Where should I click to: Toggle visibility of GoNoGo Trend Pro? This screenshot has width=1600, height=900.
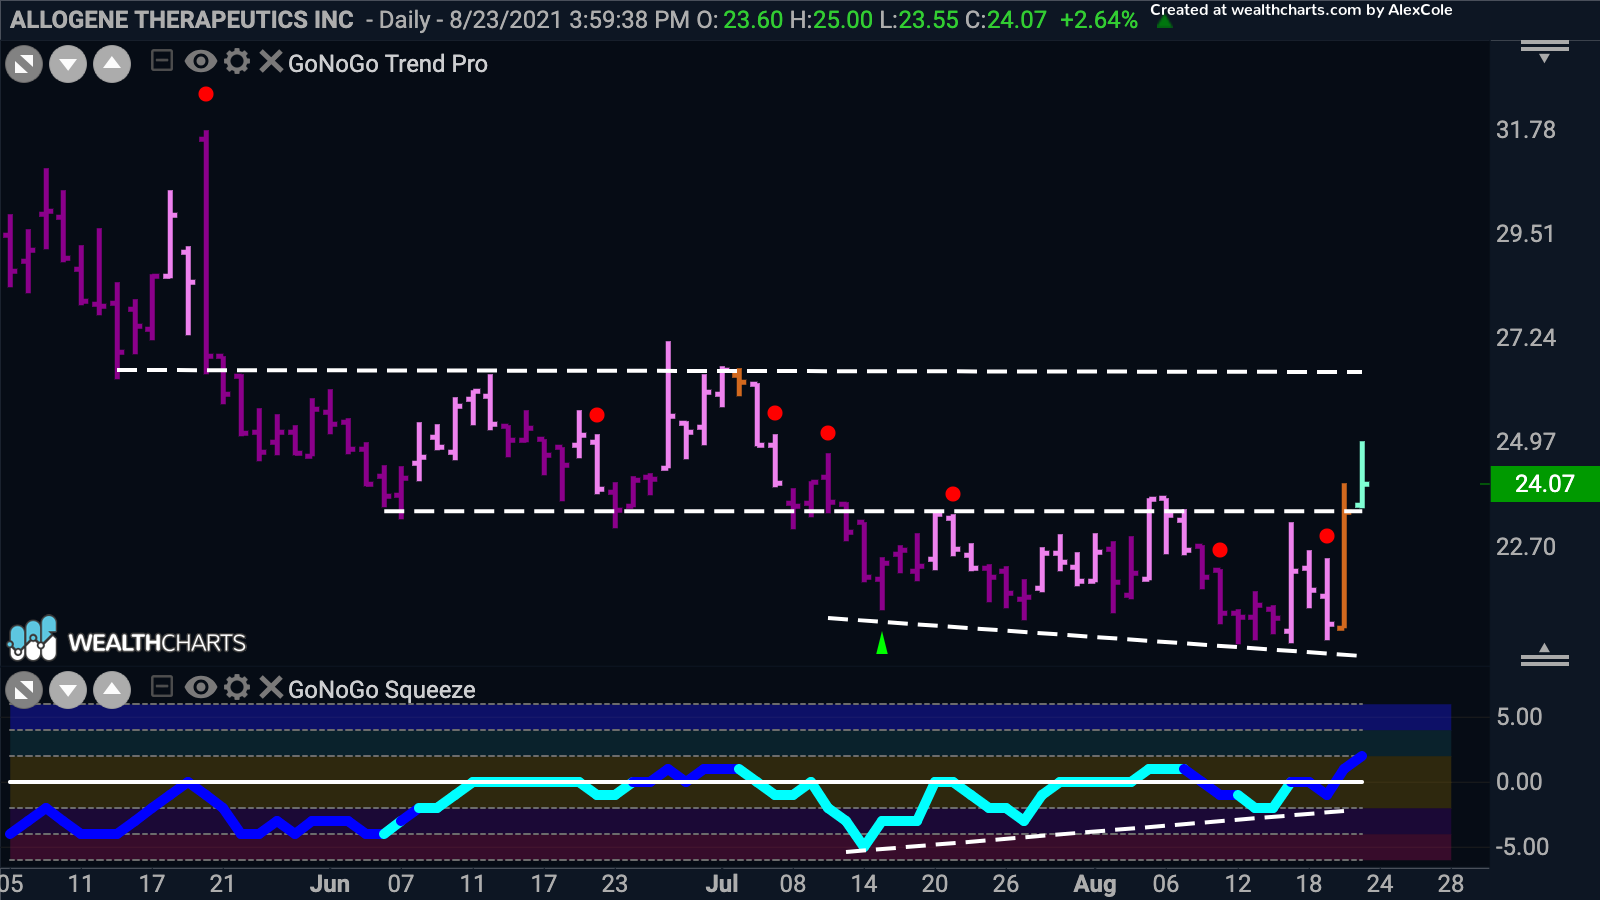tap(201, 62)
